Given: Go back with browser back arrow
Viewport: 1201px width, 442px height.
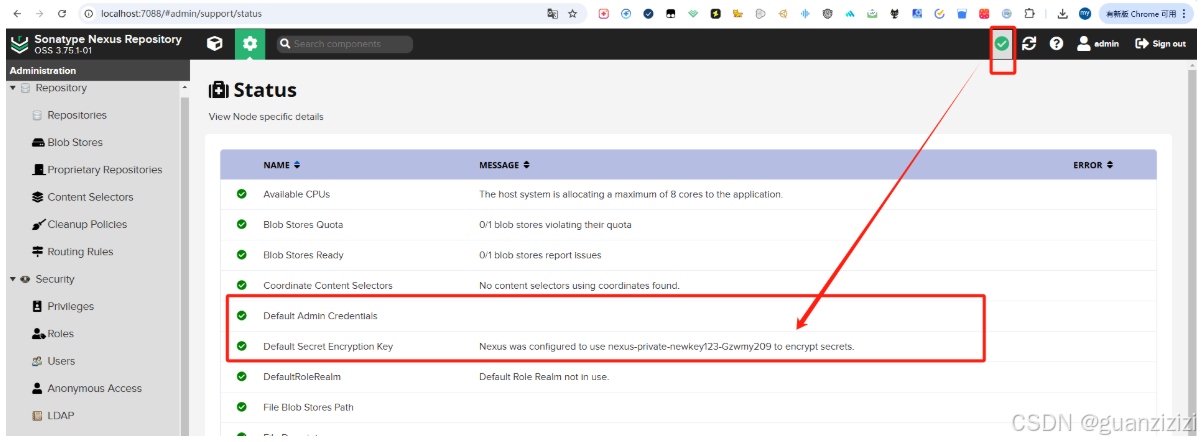Looking at the screenshot, I should coord(17,14).
